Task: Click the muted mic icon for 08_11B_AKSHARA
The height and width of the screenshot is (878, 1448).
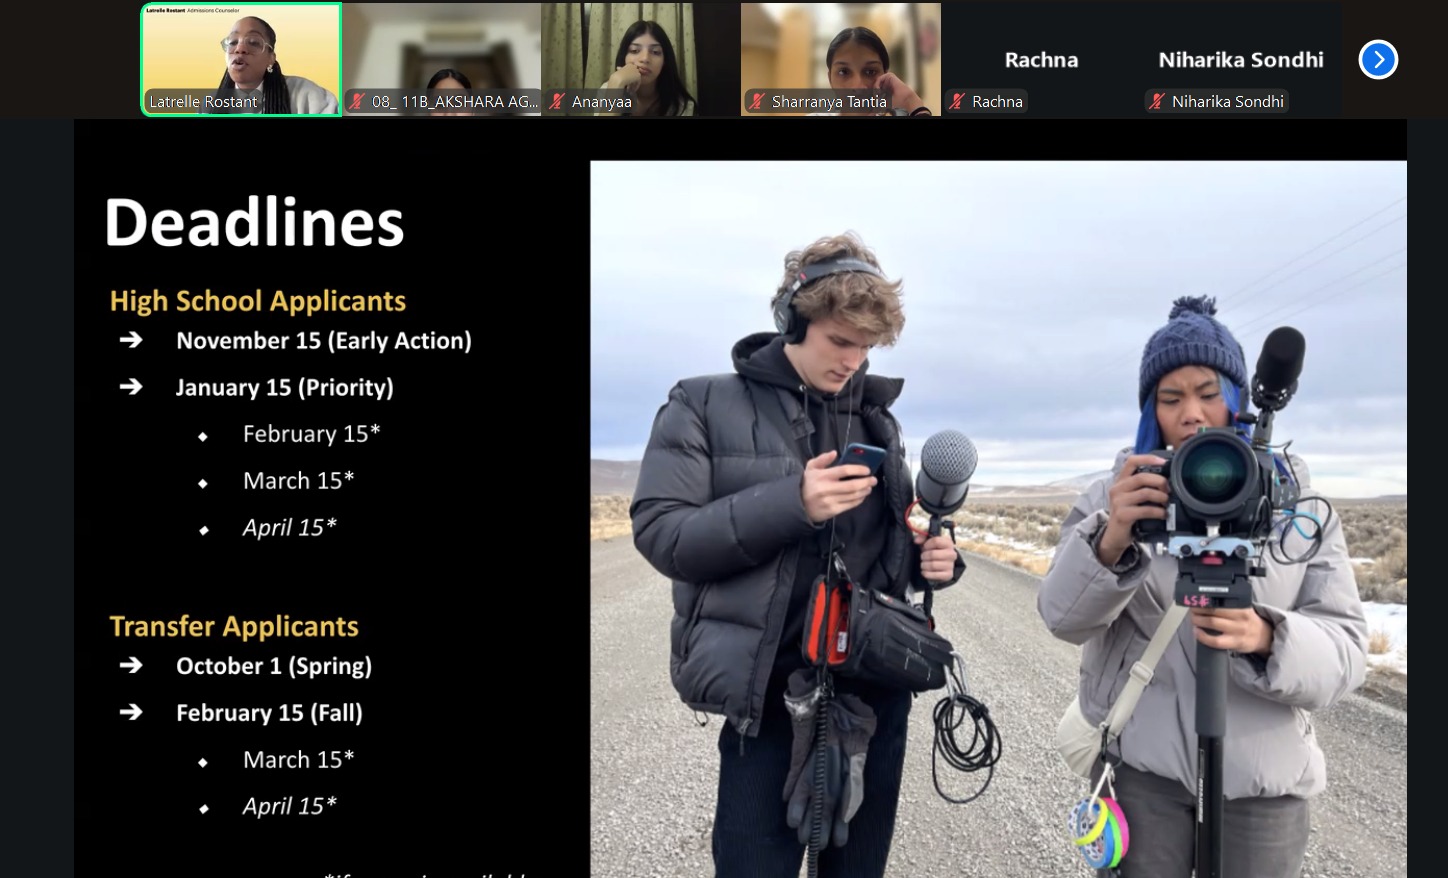Action: 357,102
